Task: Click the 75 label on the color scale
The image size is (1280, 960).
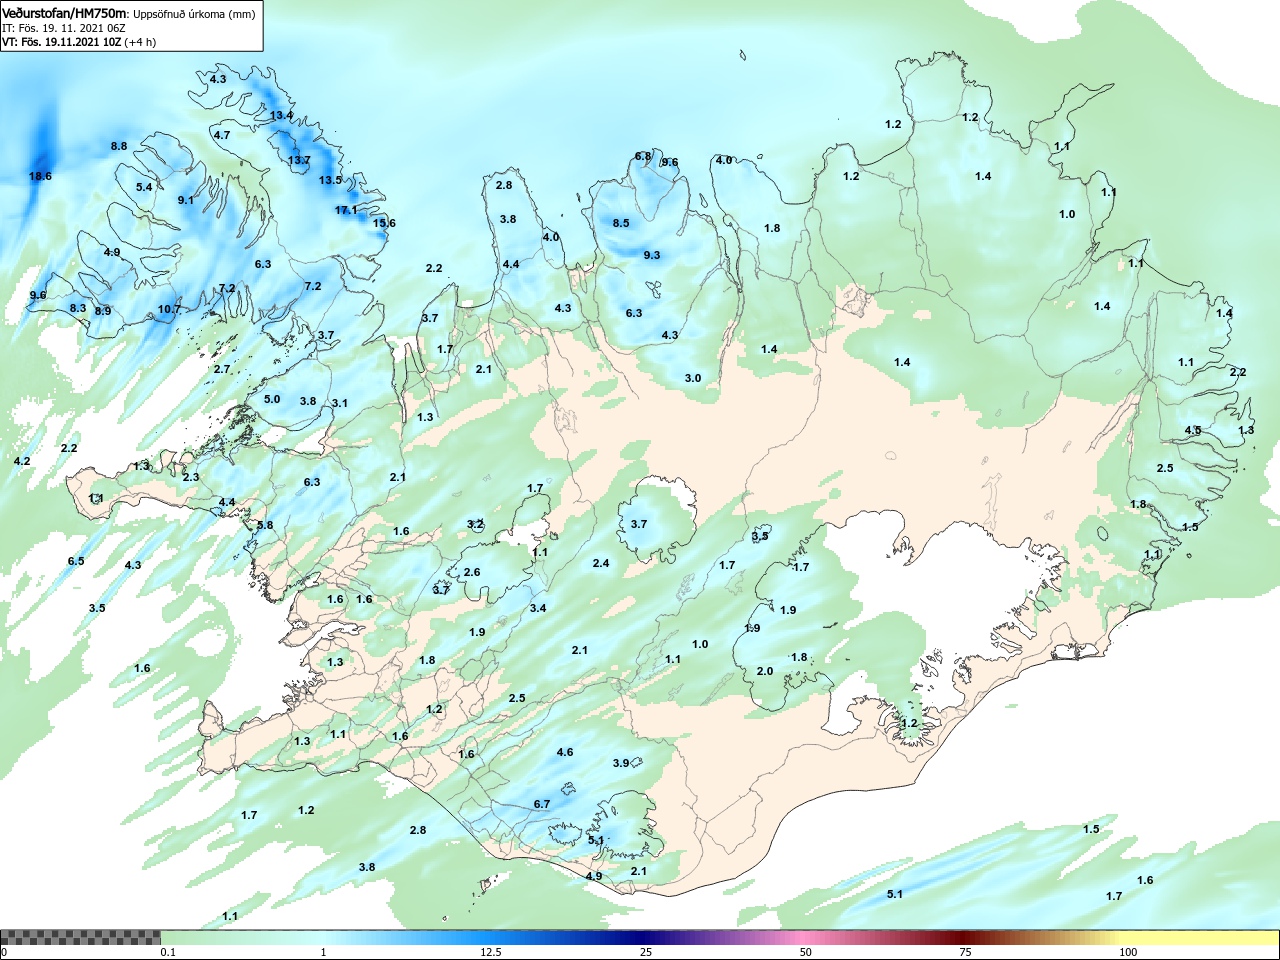Action: [x=965, y=952]
